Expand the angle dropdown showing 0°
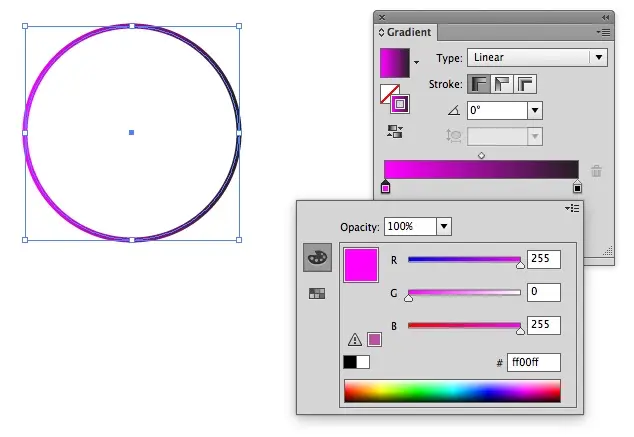 click(x=535, y=111)
